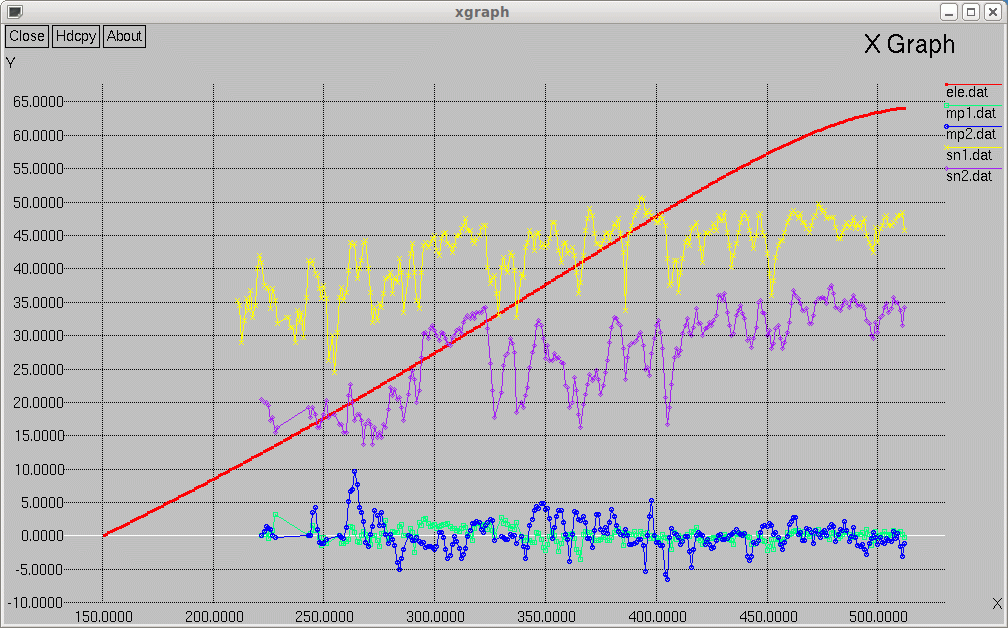The height and width of the screenshot is (628, 1008).
Task: Click the X Graph title text
Action: [909, 44]
